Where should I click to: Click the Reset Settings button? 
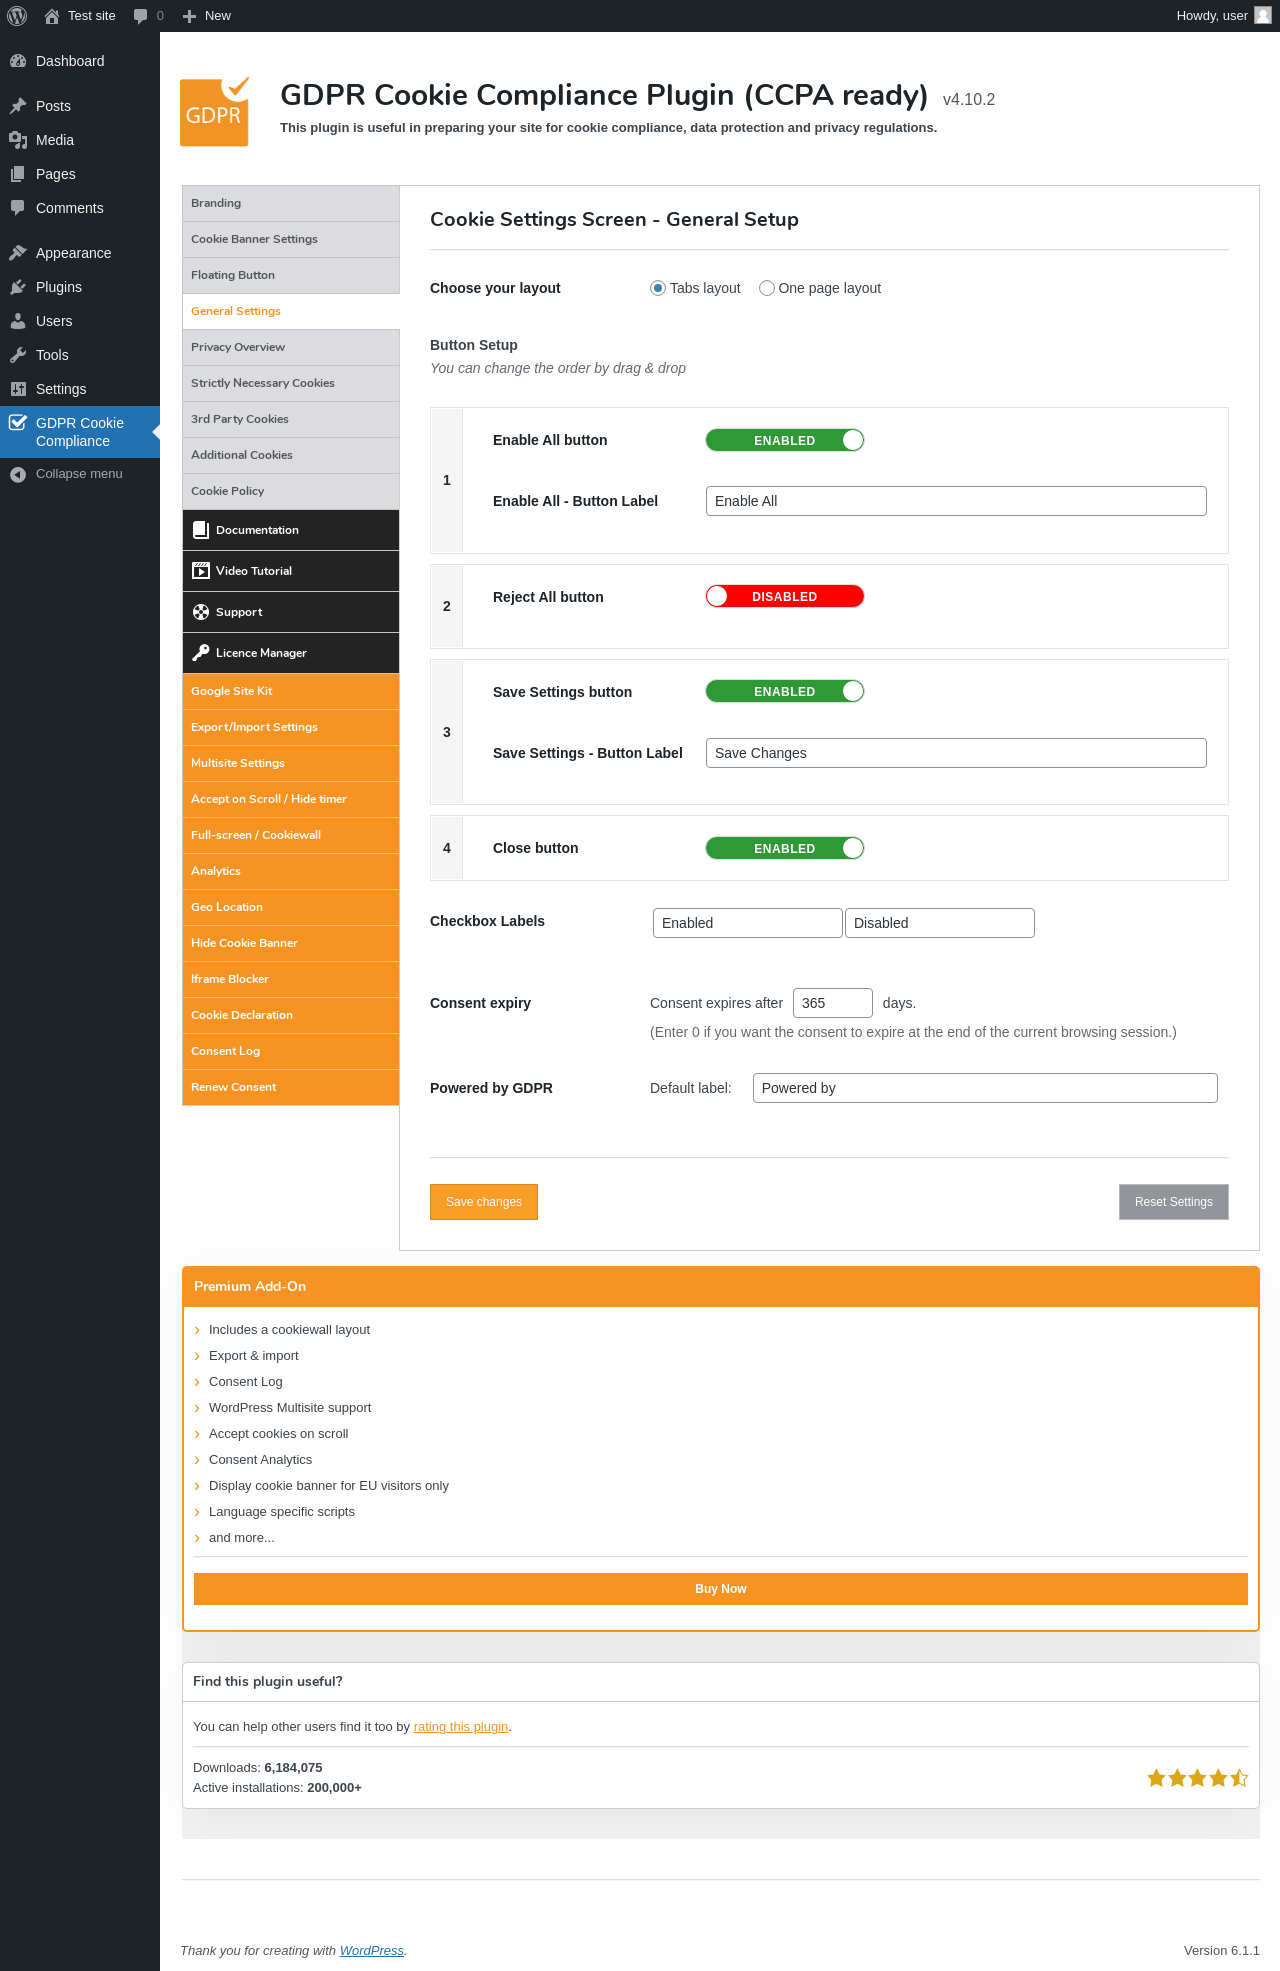[1174, 1202]
